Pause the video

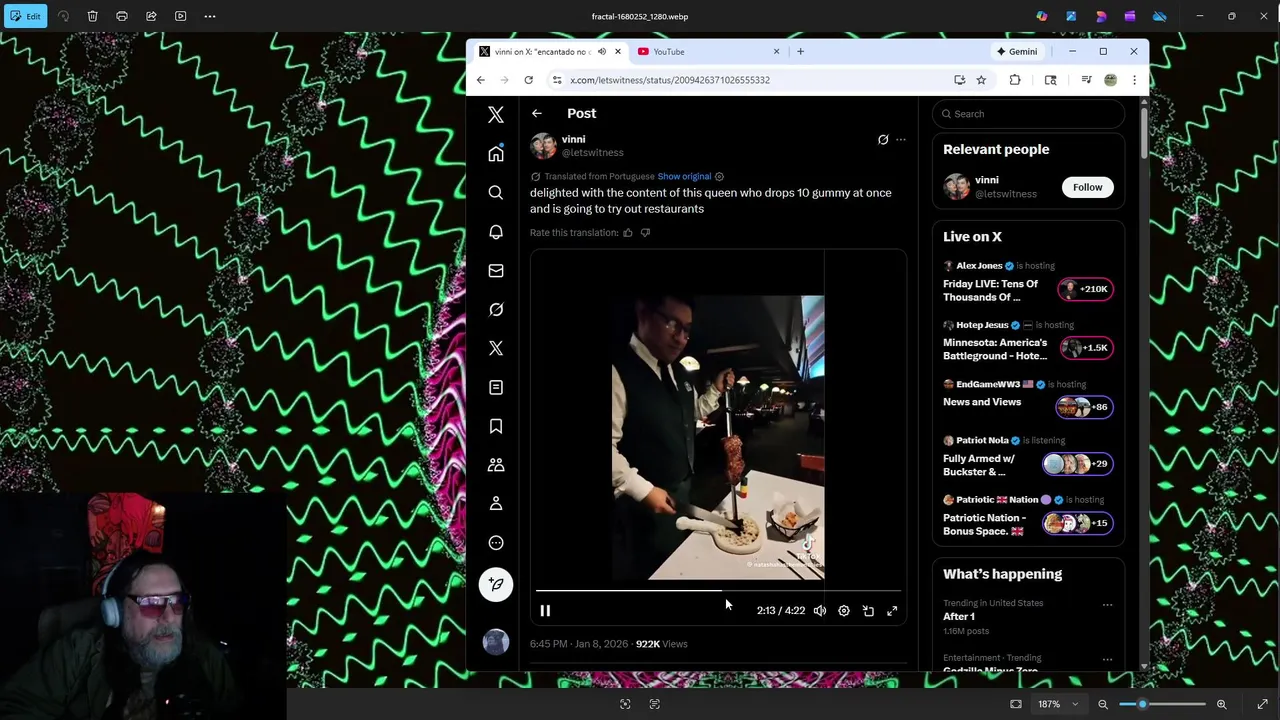tap(545, 611)
